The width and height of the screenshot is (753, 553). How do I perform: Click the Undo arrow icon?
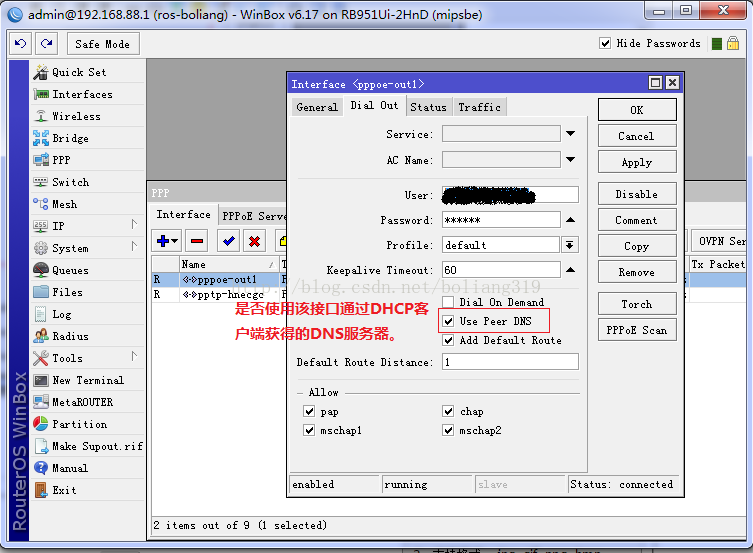pyautogui.click(x=20, y=44)
